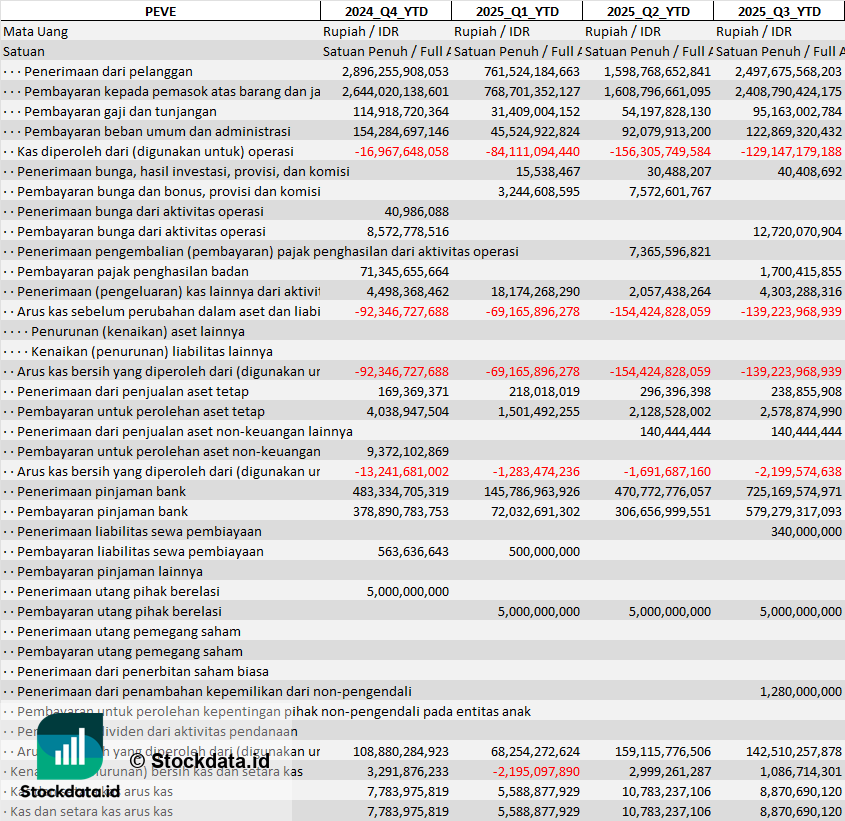This screenshot has height=821, width=845.
Task: Select Pembayaran bunga dari aktivitas operasi label
Action: point(141,231)
